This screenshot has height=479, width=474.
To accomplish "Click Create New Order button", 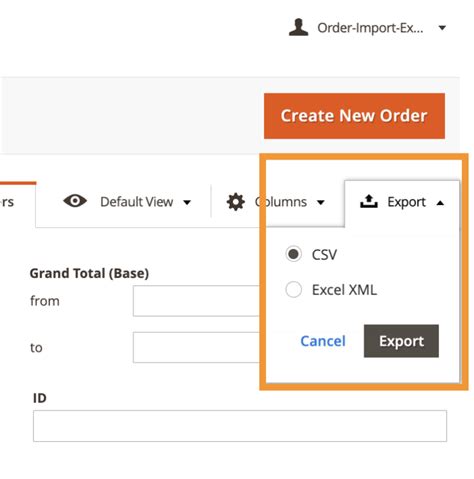I will coord(354,116).
